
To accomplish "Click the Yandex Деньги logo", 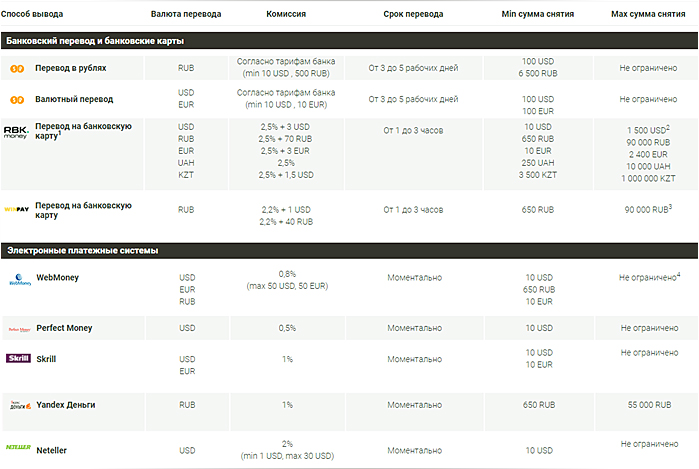I will coord(19,405).
